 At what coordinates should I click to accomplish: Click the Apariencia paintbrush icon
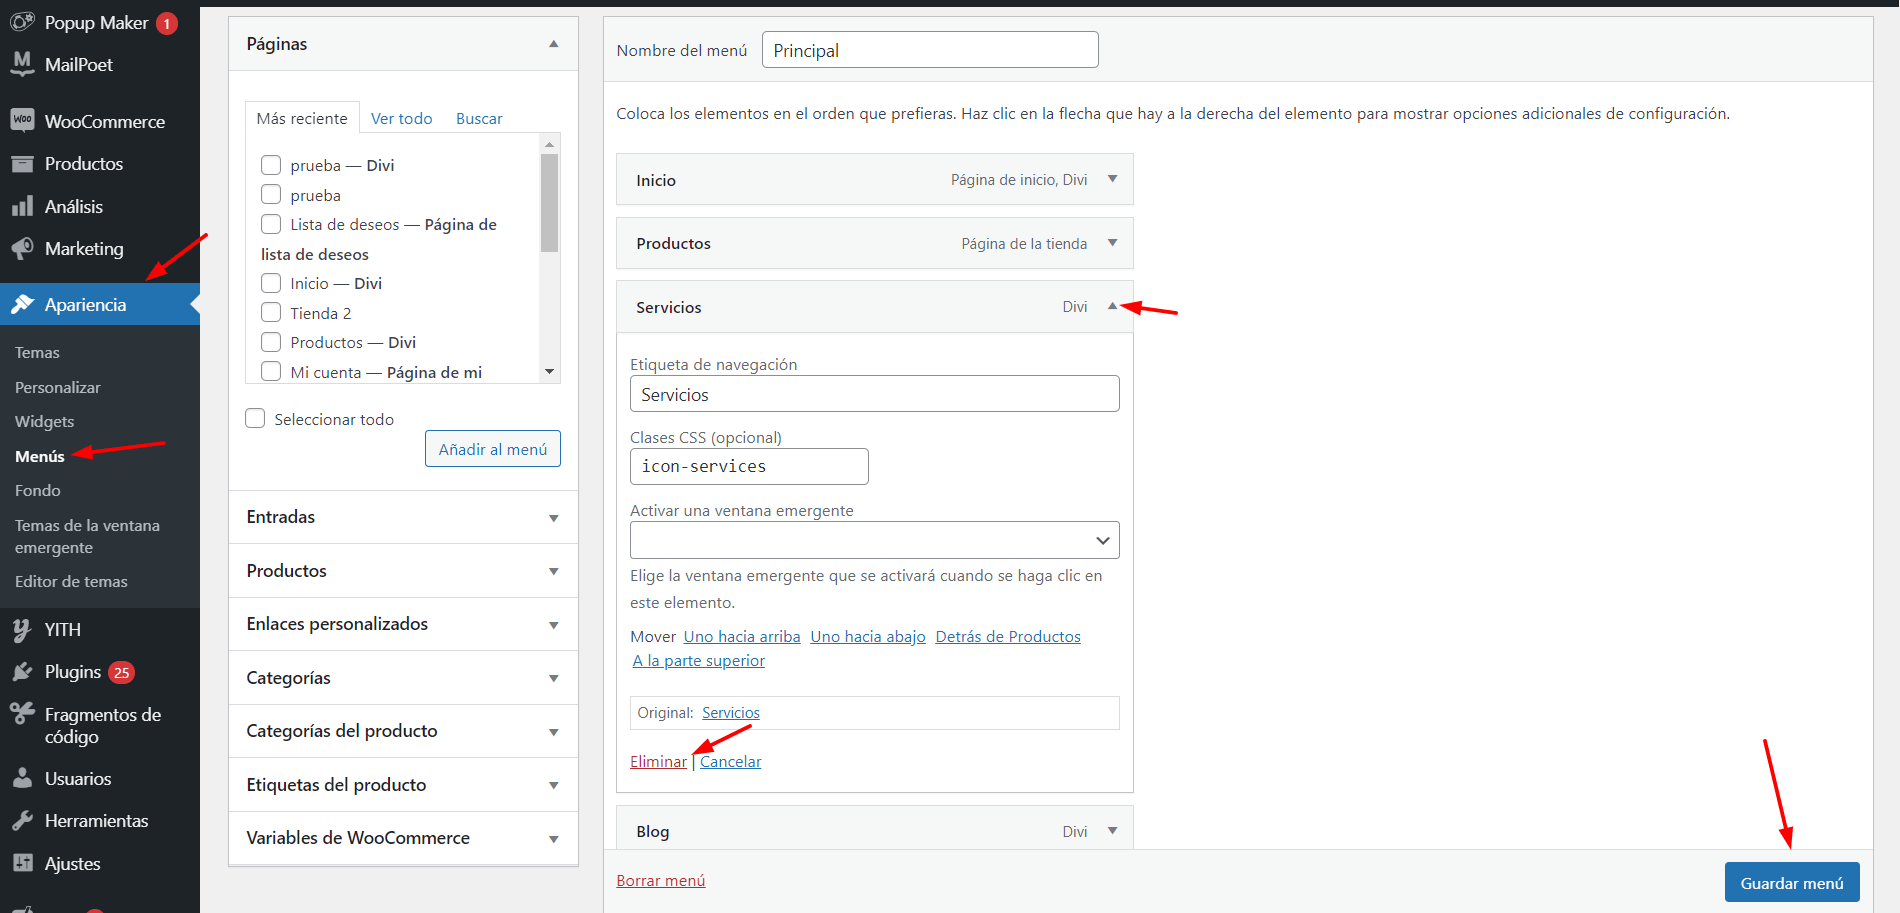coord(22,304)
